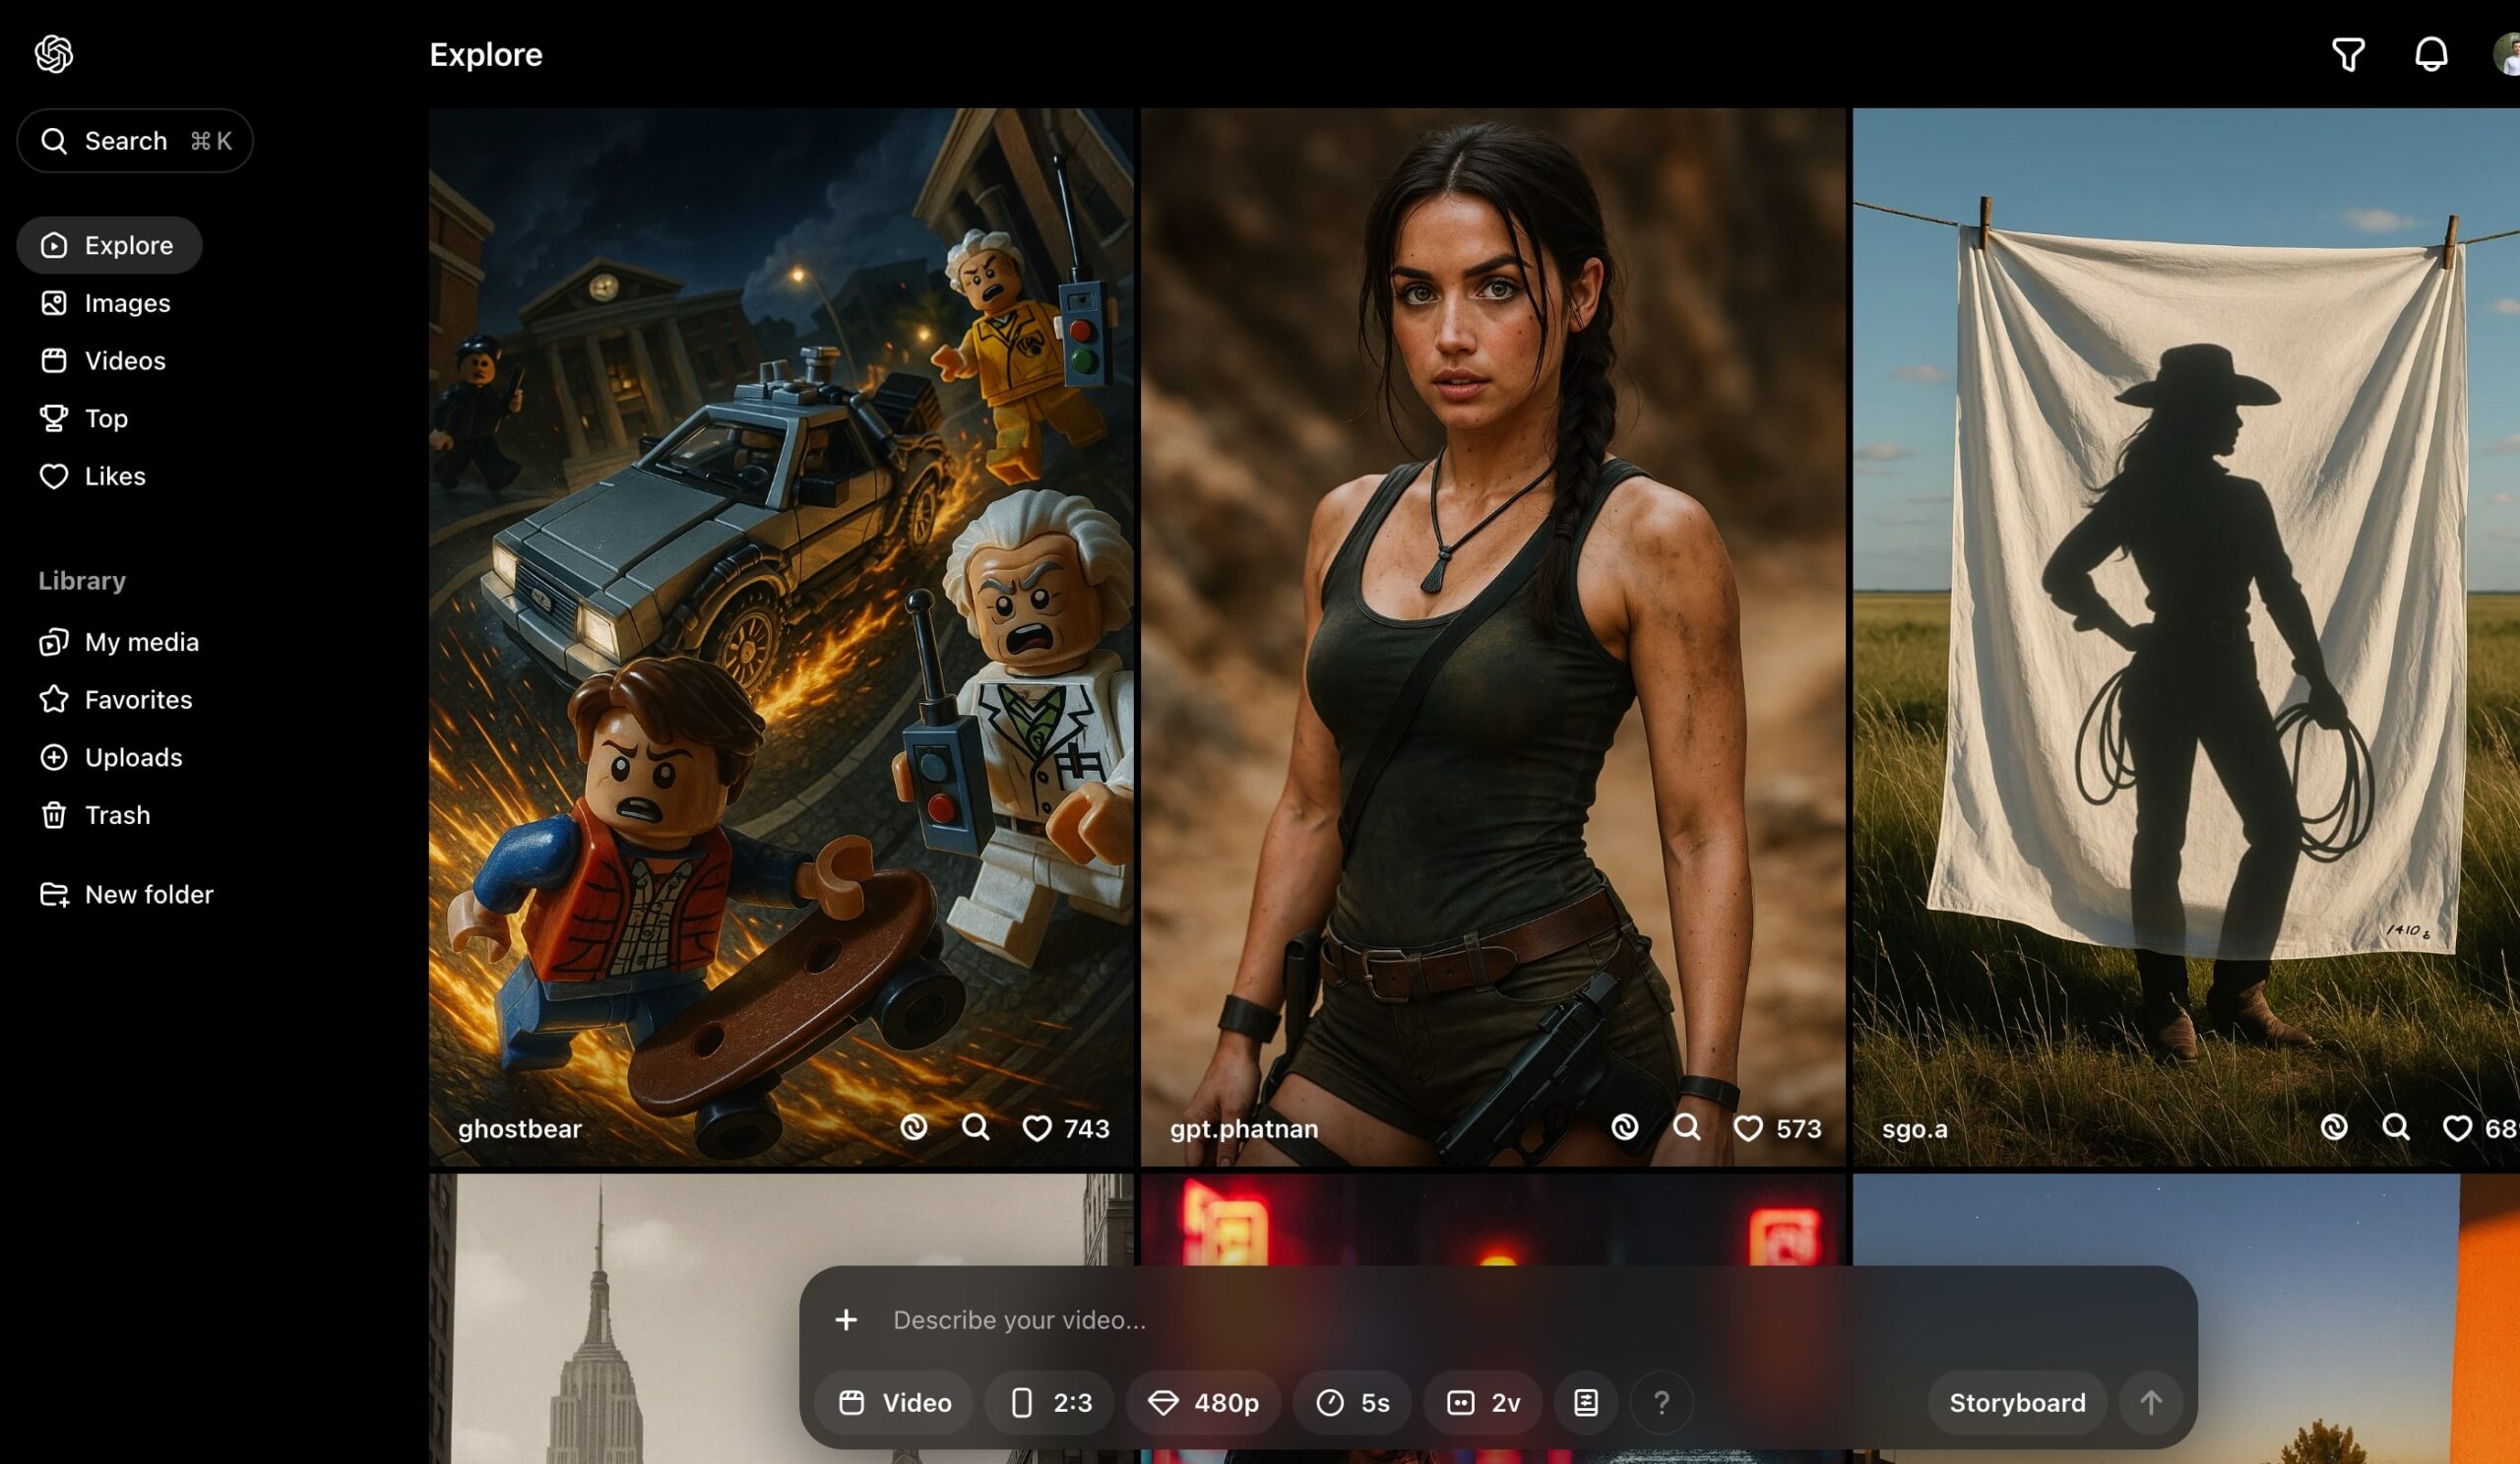Open the 2:3 aspect ratio dropdown

point(1050,1402)
